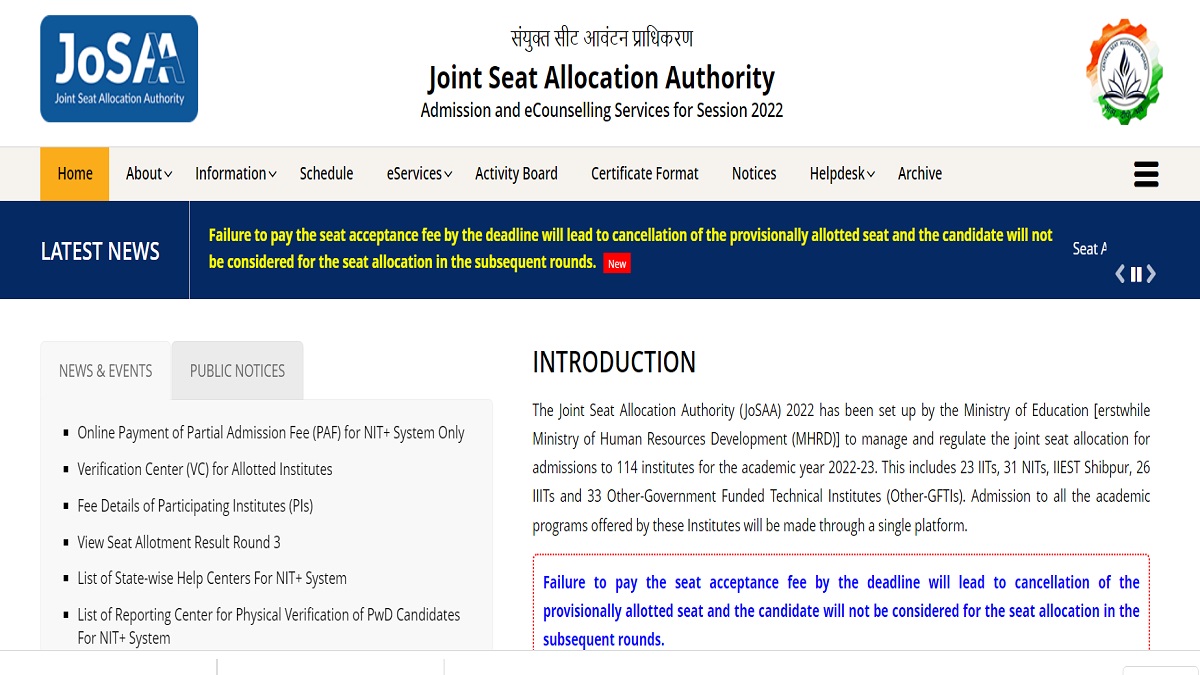Go to previous news slide
The height and width of the screenshot is (675, 1200).
(x=1120, y=274)
